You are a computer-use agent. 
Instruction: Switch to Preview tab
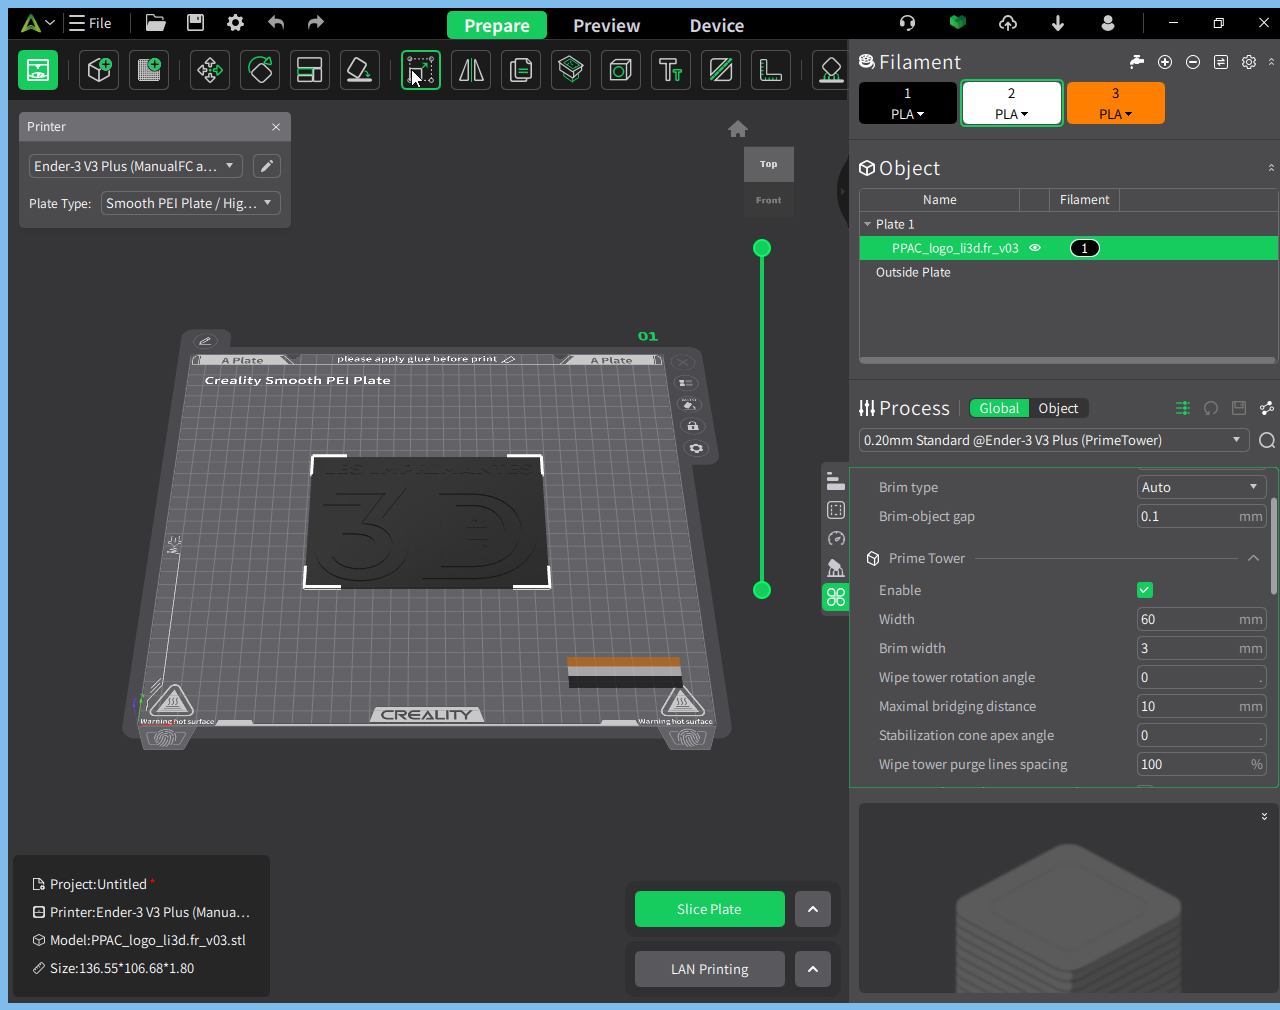point(606,25)
